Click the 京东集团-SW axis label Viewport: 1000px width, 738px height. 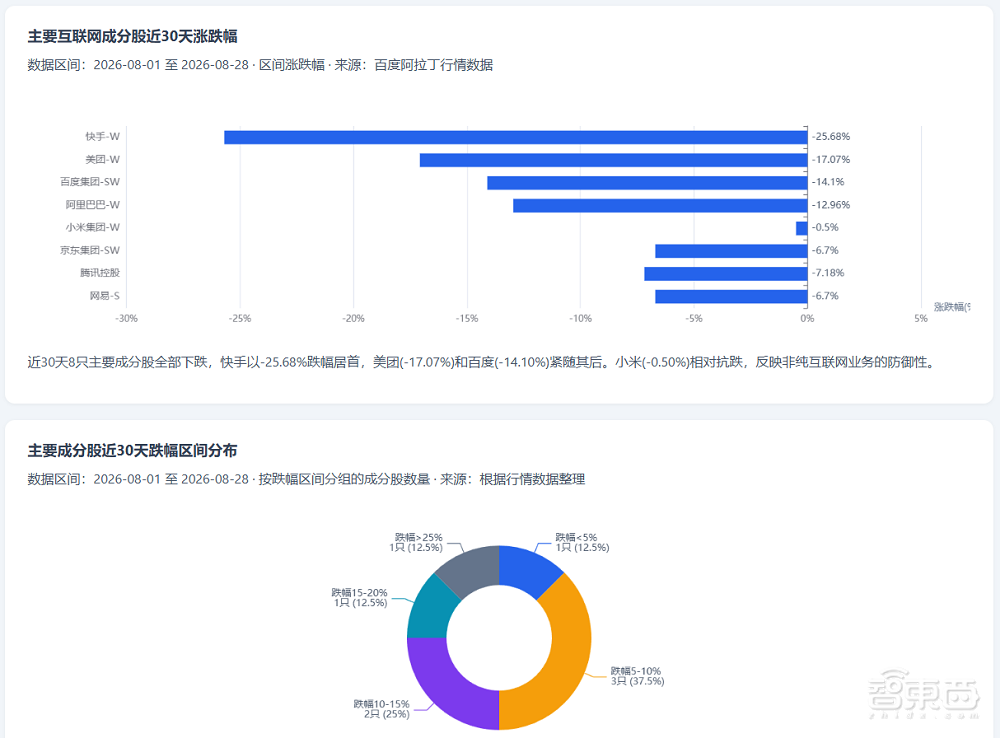point(90,250)
